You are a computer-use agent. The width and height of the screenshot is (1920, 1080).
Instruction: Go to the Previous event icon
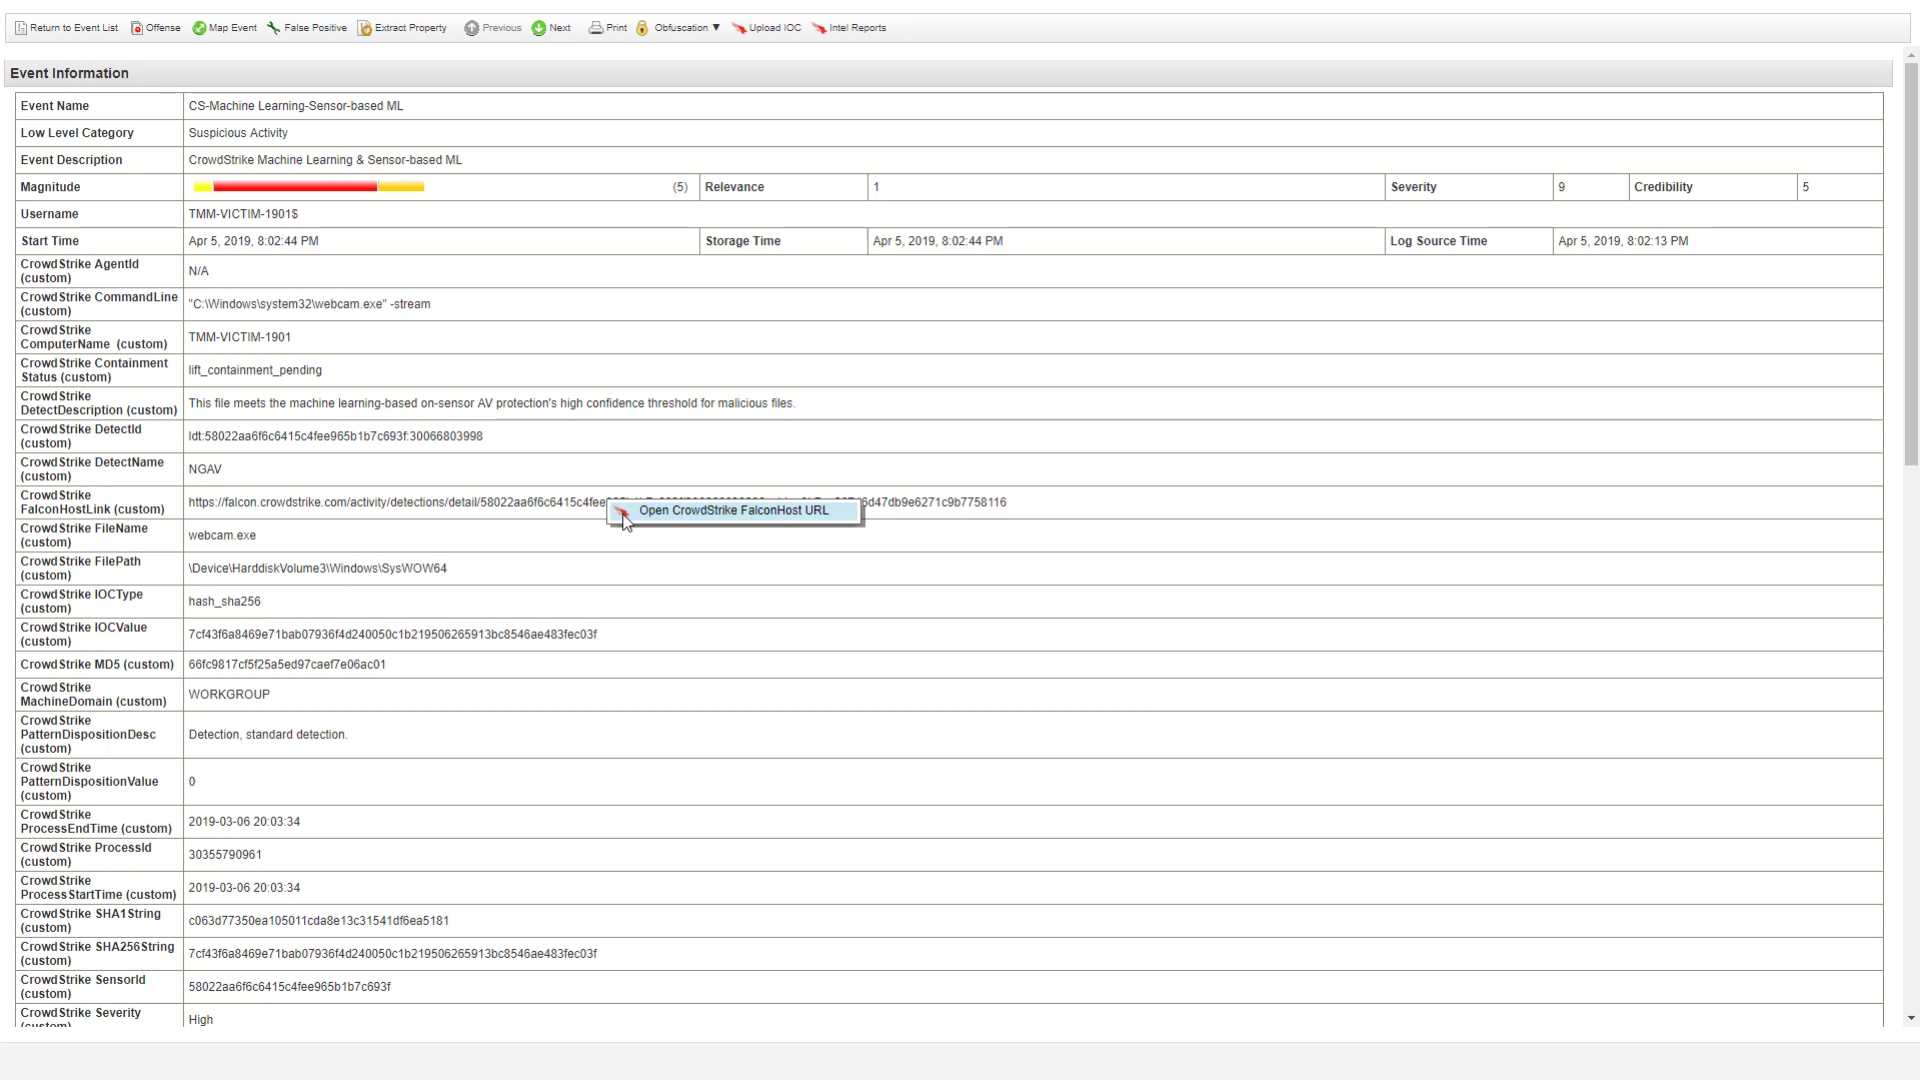click(x=472, y=28)
